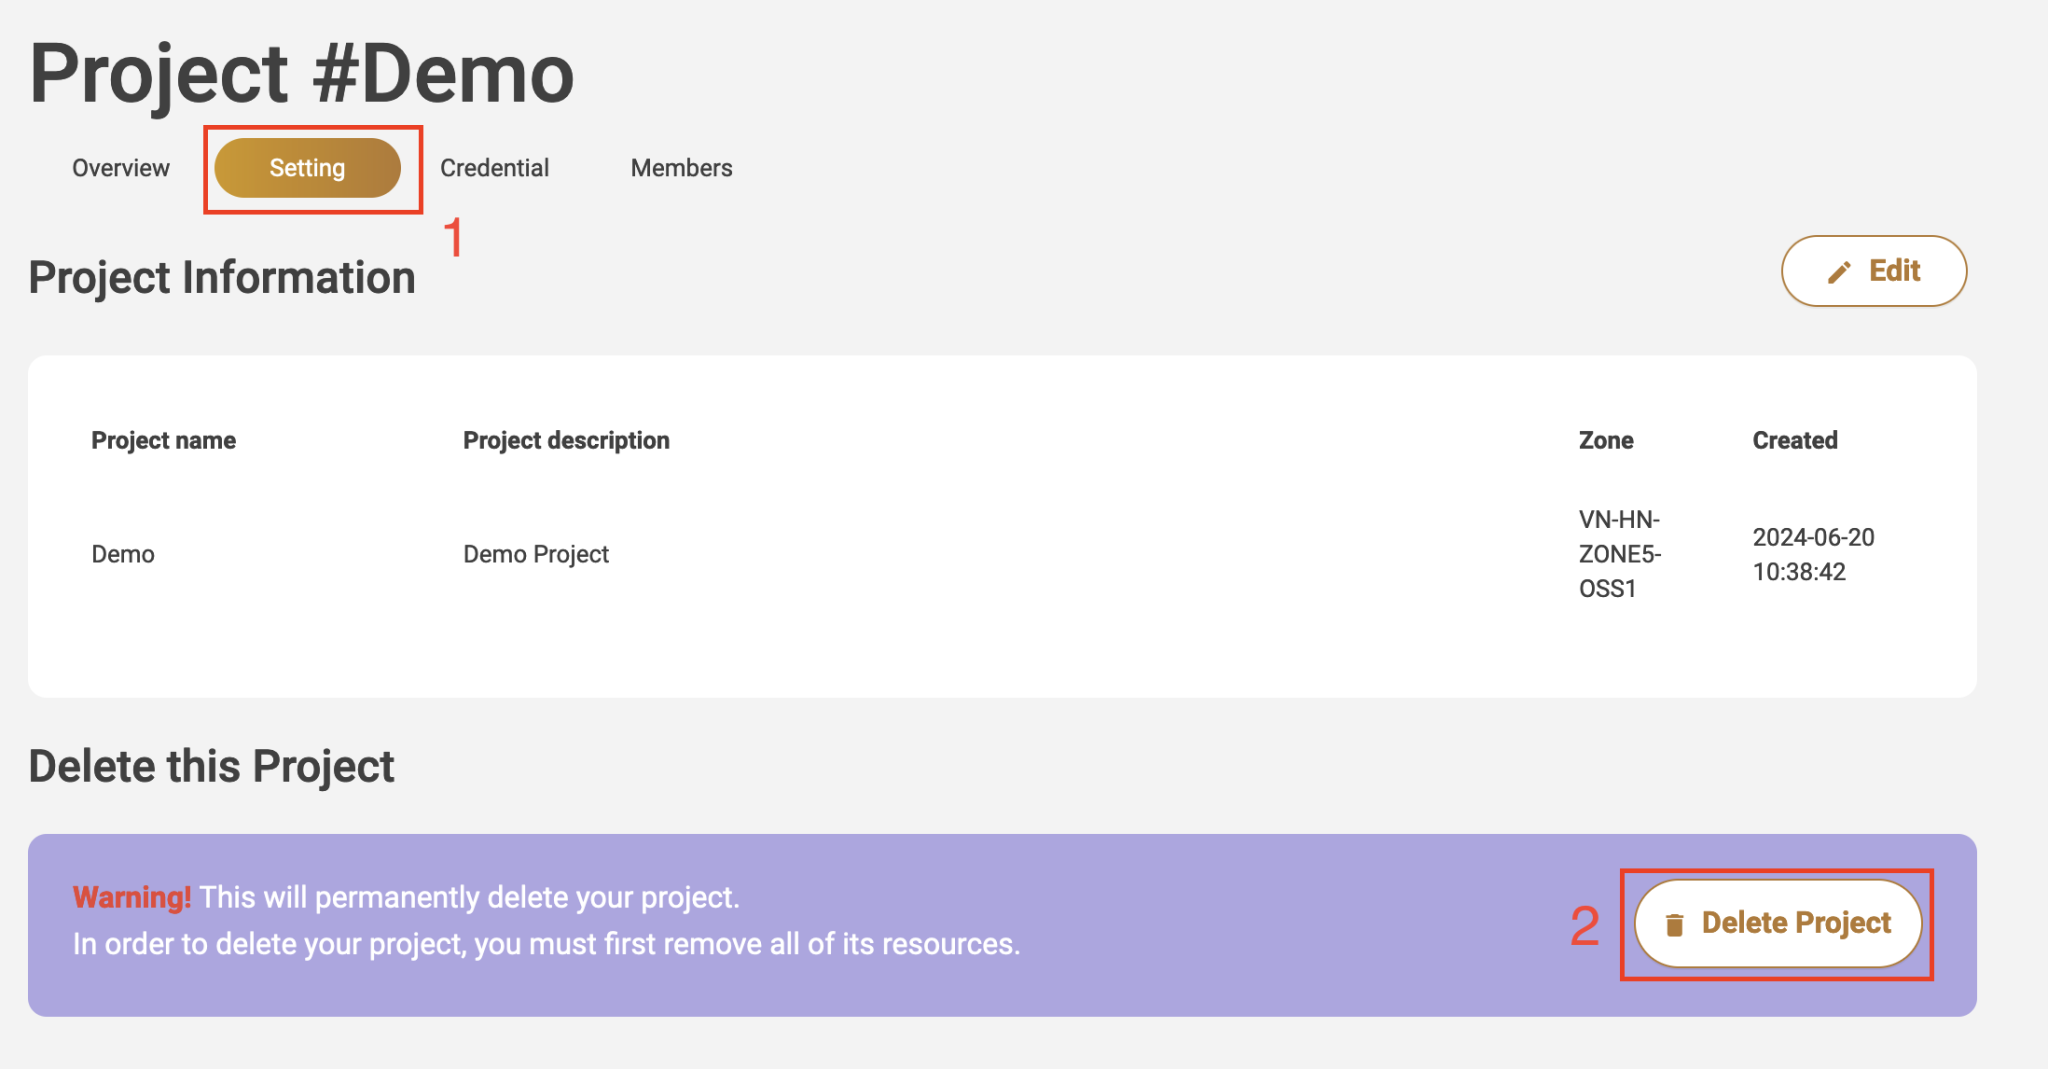The image size is (2048, 1069).
Task: Select the Setting tab
Action: click(x=307, y=168)
